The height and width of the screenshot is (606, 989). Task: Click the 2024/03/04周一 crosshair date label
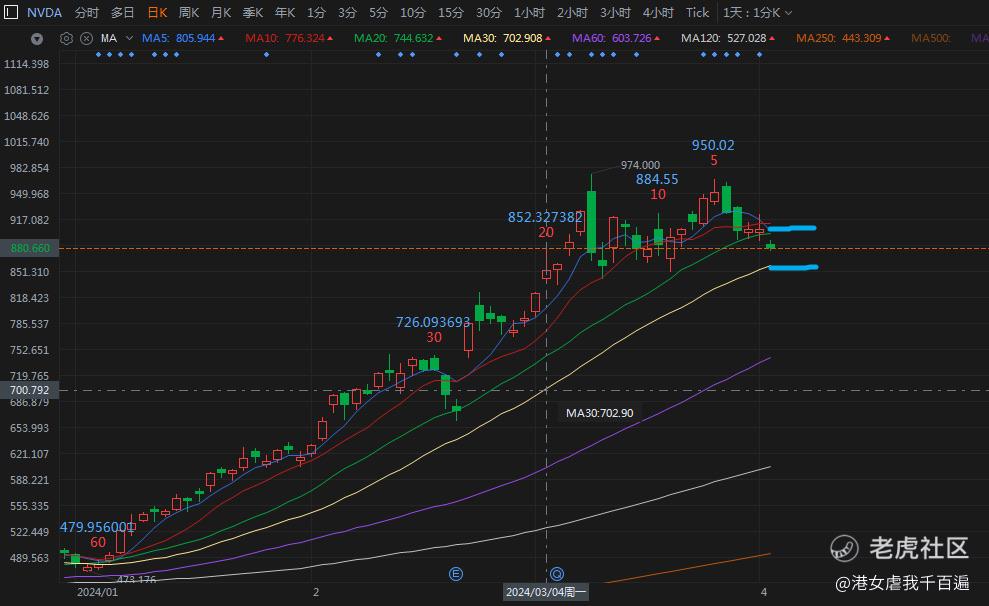[546, 592]
